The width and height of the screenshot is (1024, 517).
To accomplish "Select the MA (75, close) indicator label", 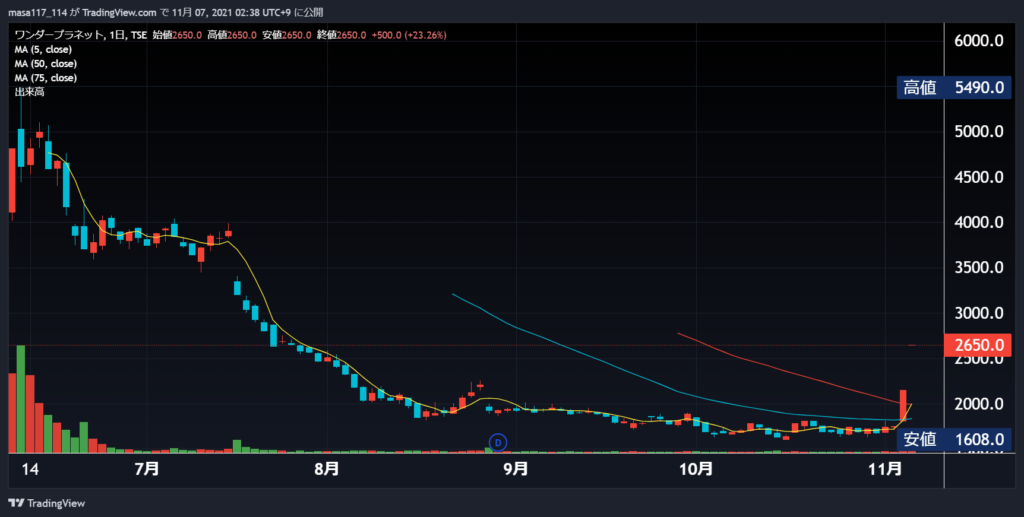I will [46, 78].
